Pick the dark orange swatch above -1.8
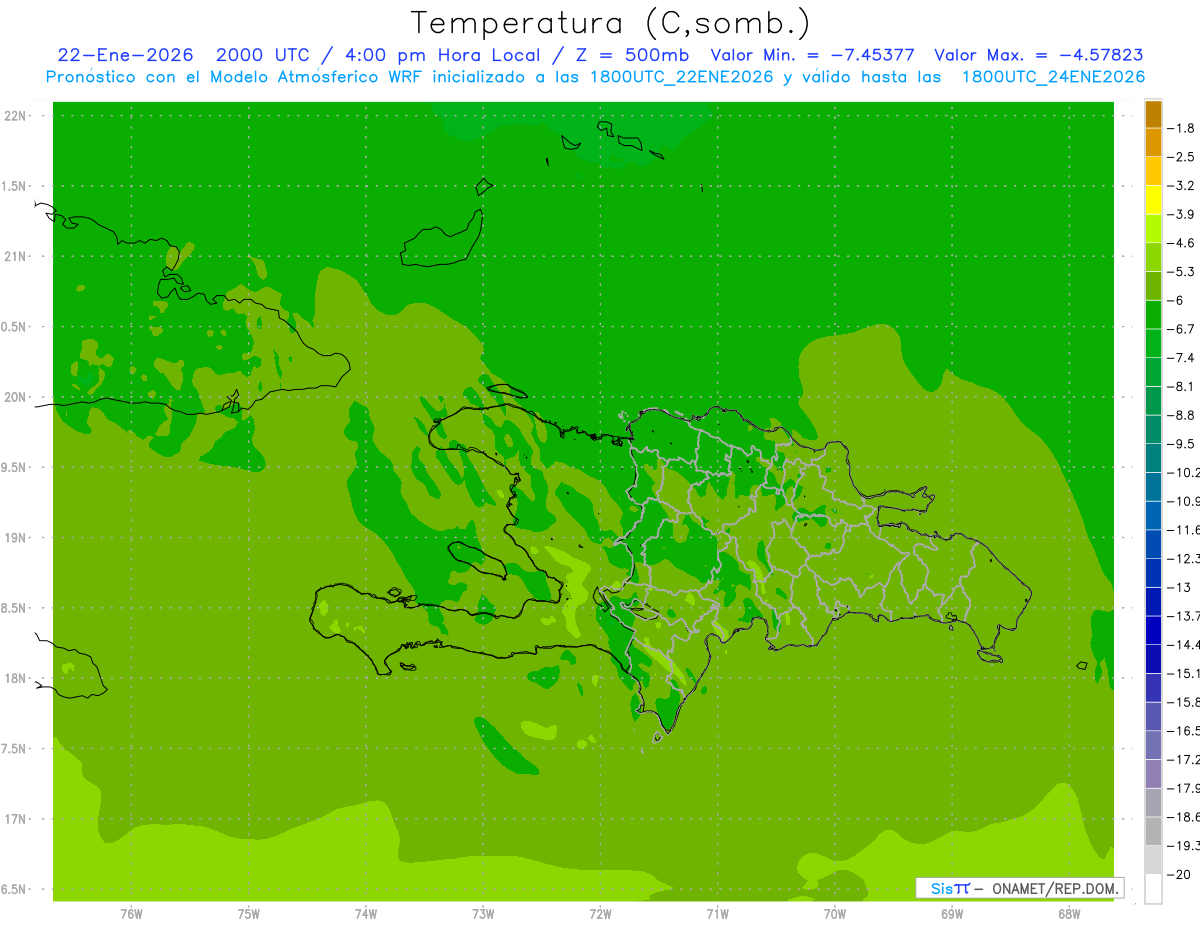This screenshot has width=1200, height=927. pyautogui.click(x=1153, y=114)
